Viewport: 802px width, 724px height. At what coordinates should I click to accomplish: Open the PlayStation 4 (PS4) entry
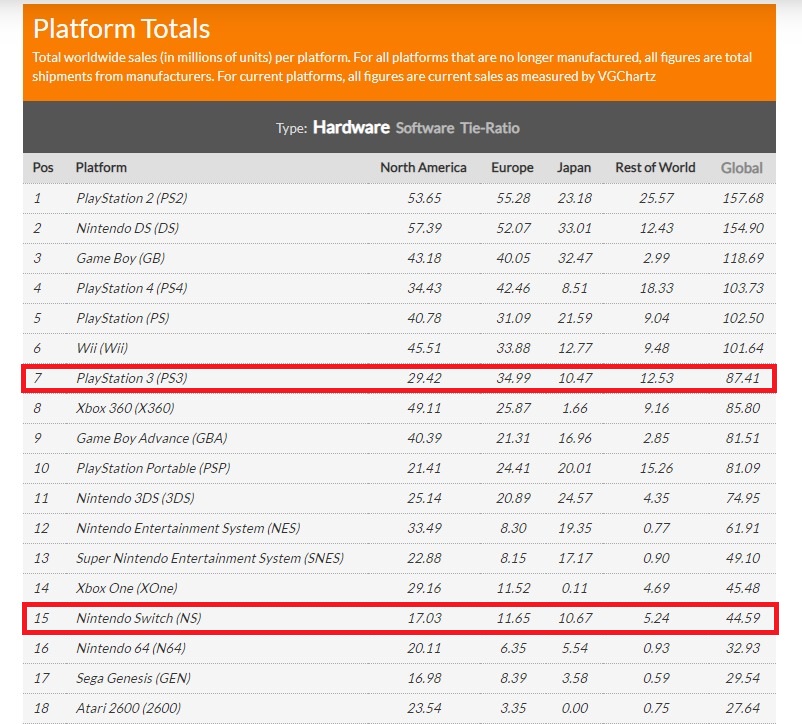pos(131,288)
